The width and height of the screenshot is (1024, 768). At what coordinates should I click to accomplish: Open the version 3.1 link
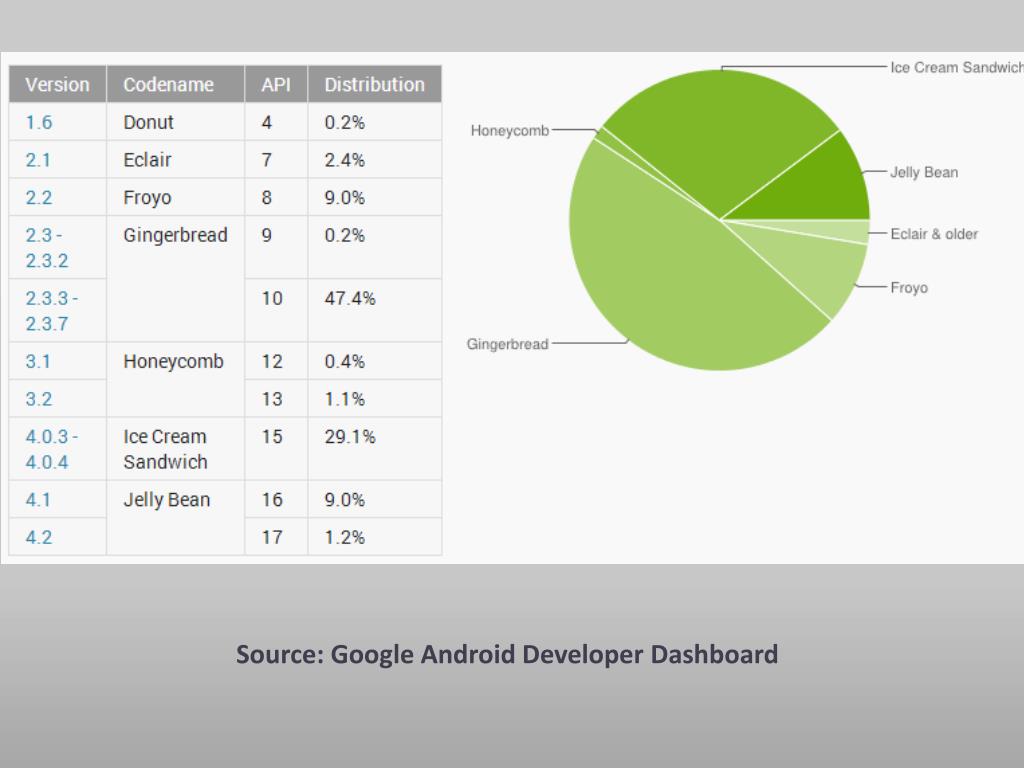coord(38,361)
